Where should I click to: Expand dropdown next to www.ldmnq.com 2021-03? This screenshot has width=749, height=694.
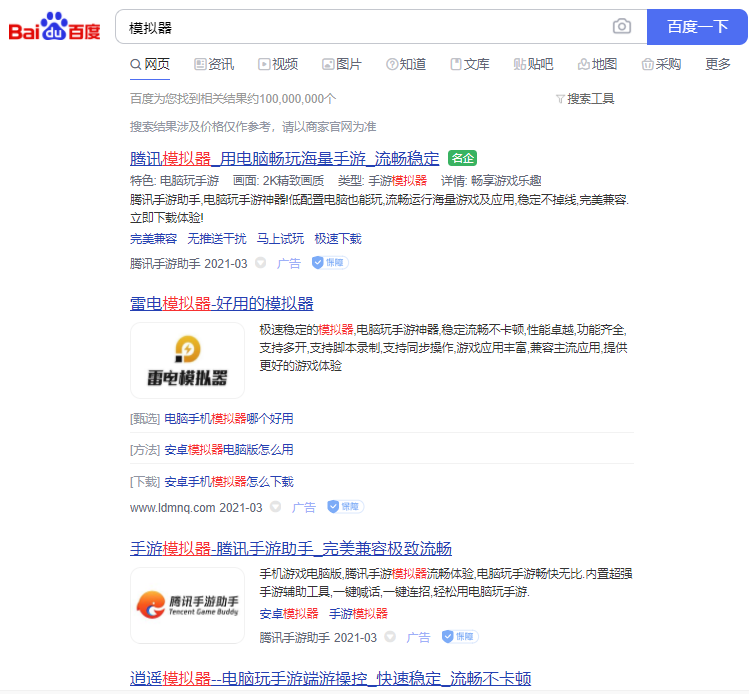click(276, 507)
